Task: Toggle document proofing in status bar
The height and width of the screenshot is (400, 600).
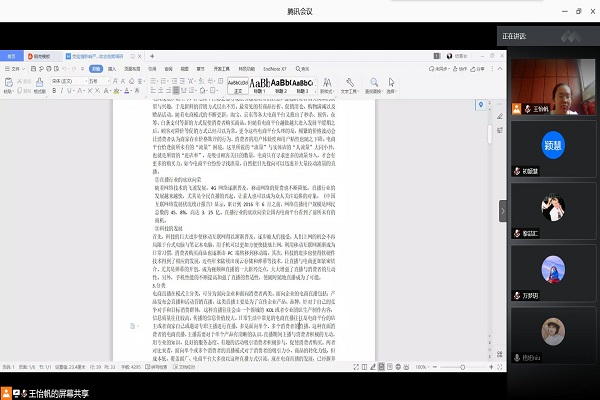Action: [x=184, y=367]
